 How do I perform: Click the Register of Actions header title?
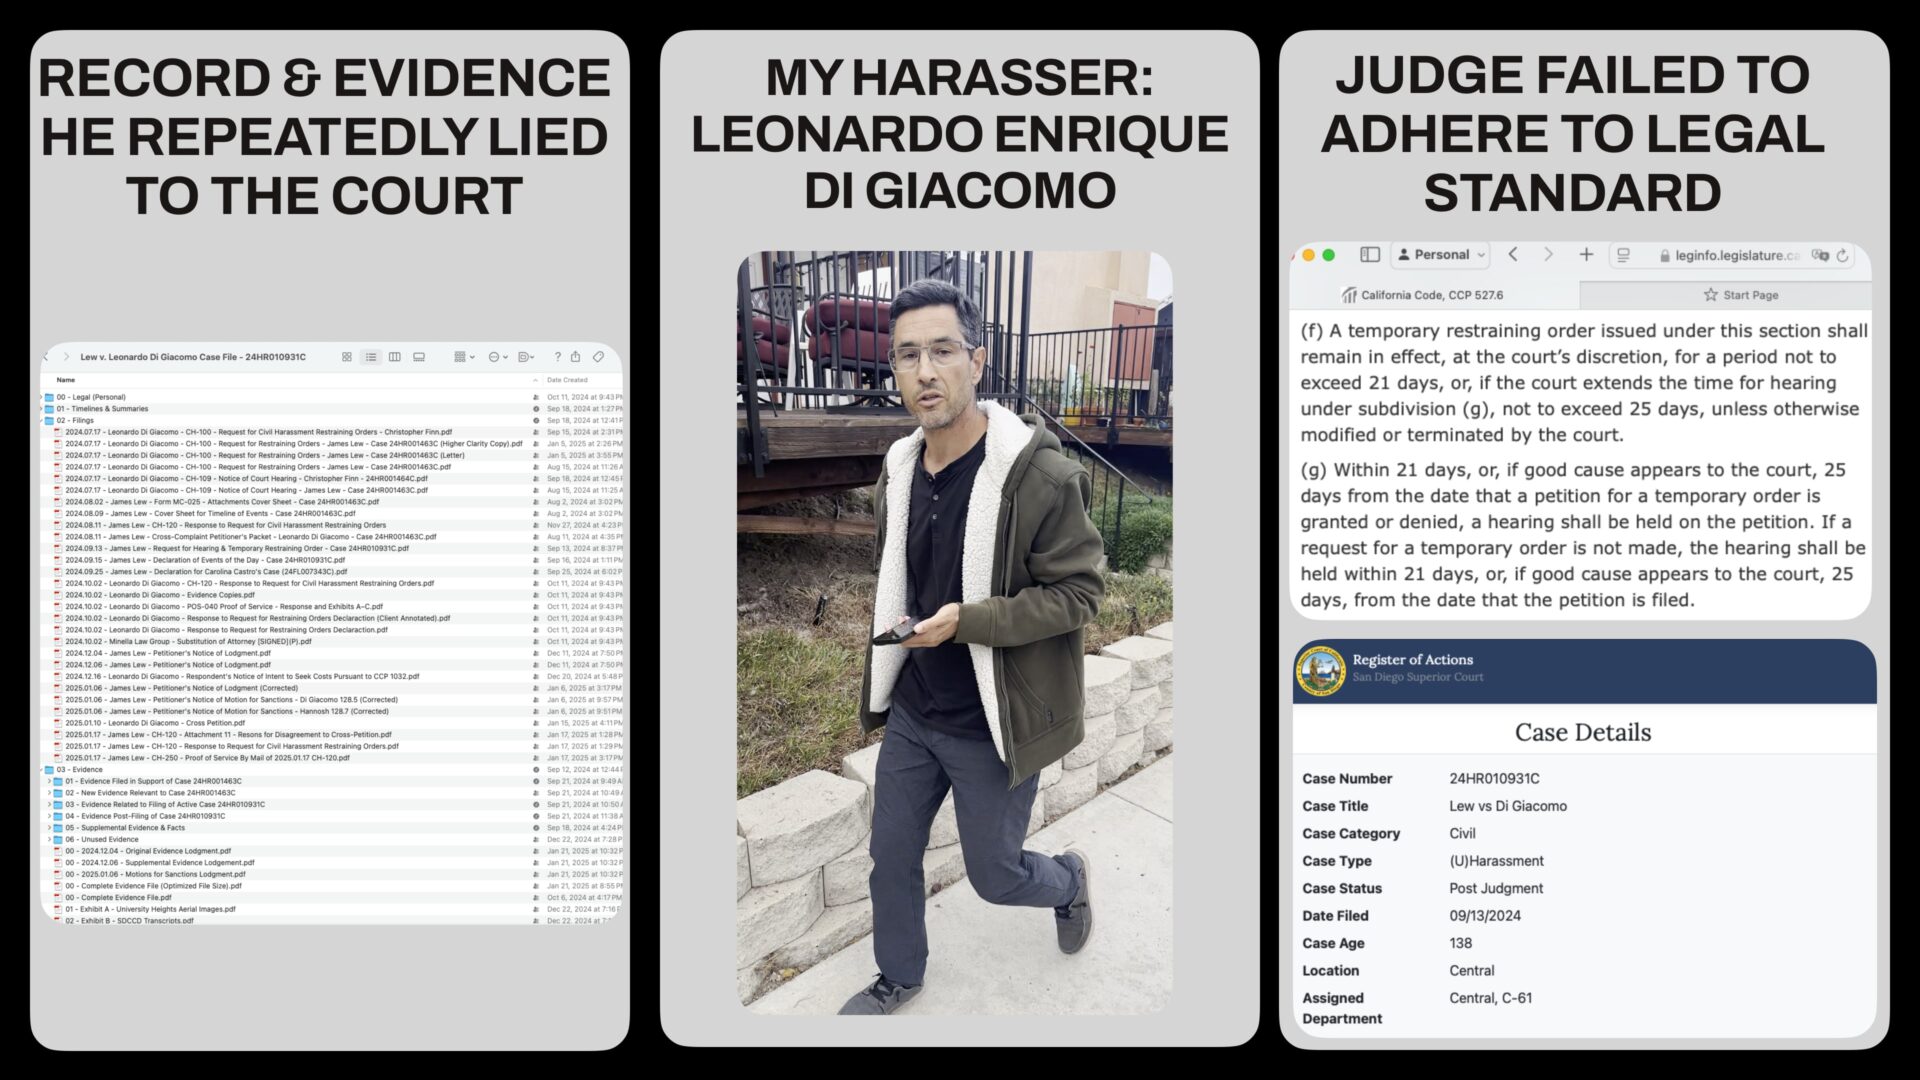[x=1412, y=660]
